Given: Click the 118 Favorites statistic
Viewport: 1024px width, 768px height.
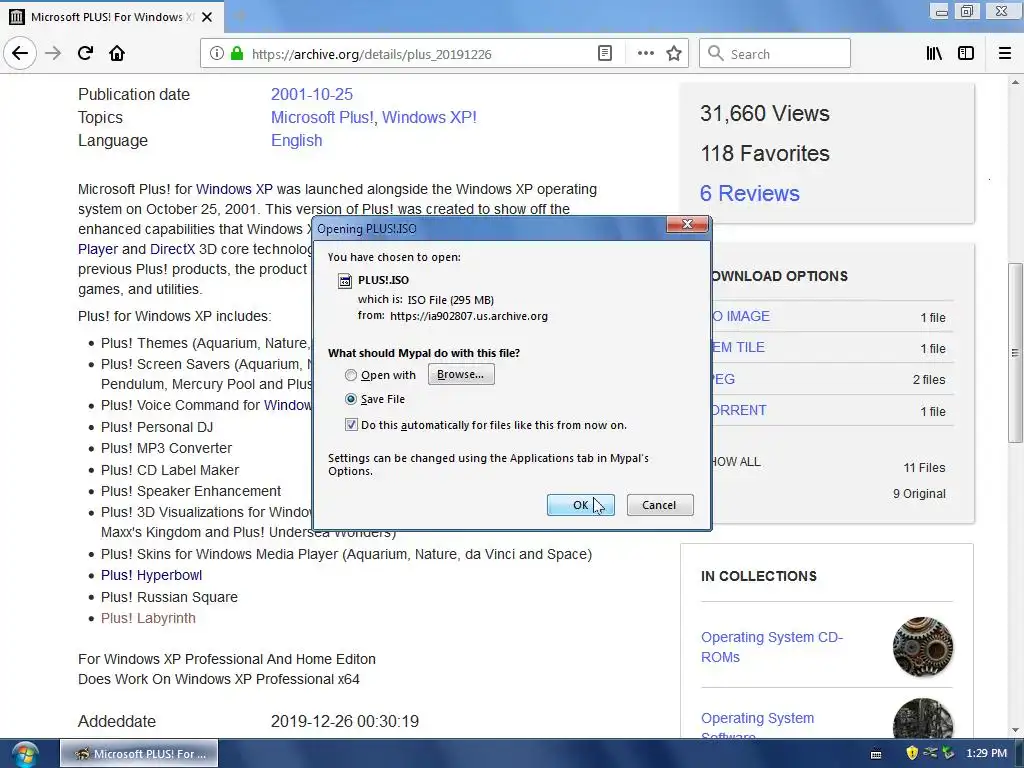Looking at the screenshot, I should 765,153.
